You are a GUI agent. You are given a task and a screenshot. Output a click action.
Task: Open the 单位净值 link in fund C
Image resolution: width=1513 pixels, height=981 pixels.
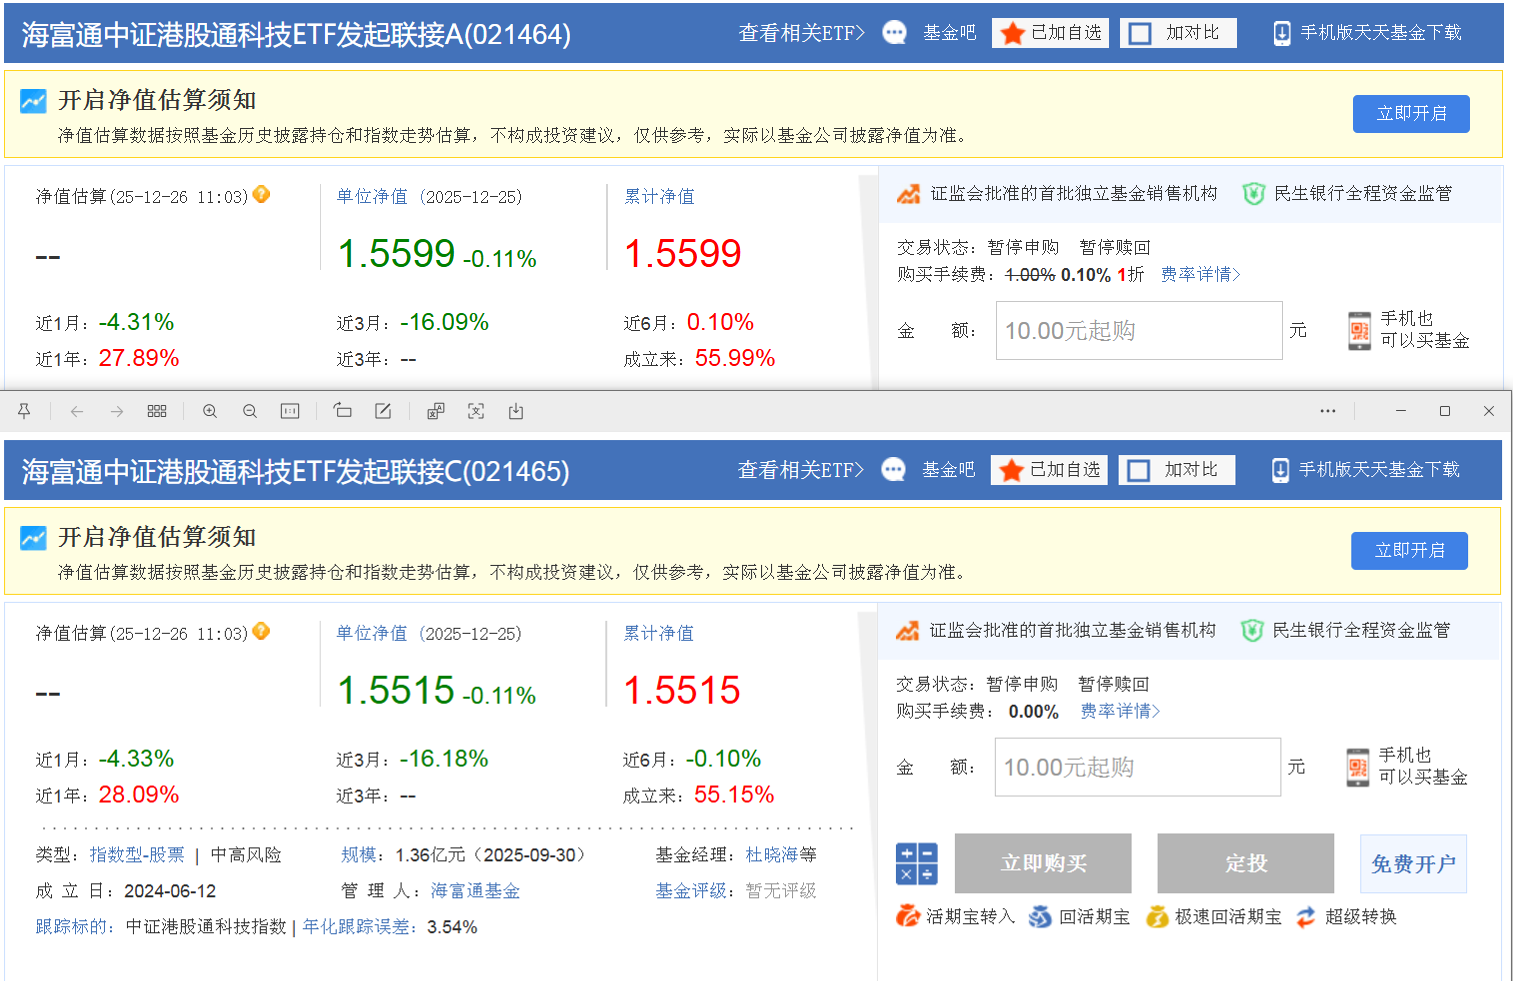372,634
